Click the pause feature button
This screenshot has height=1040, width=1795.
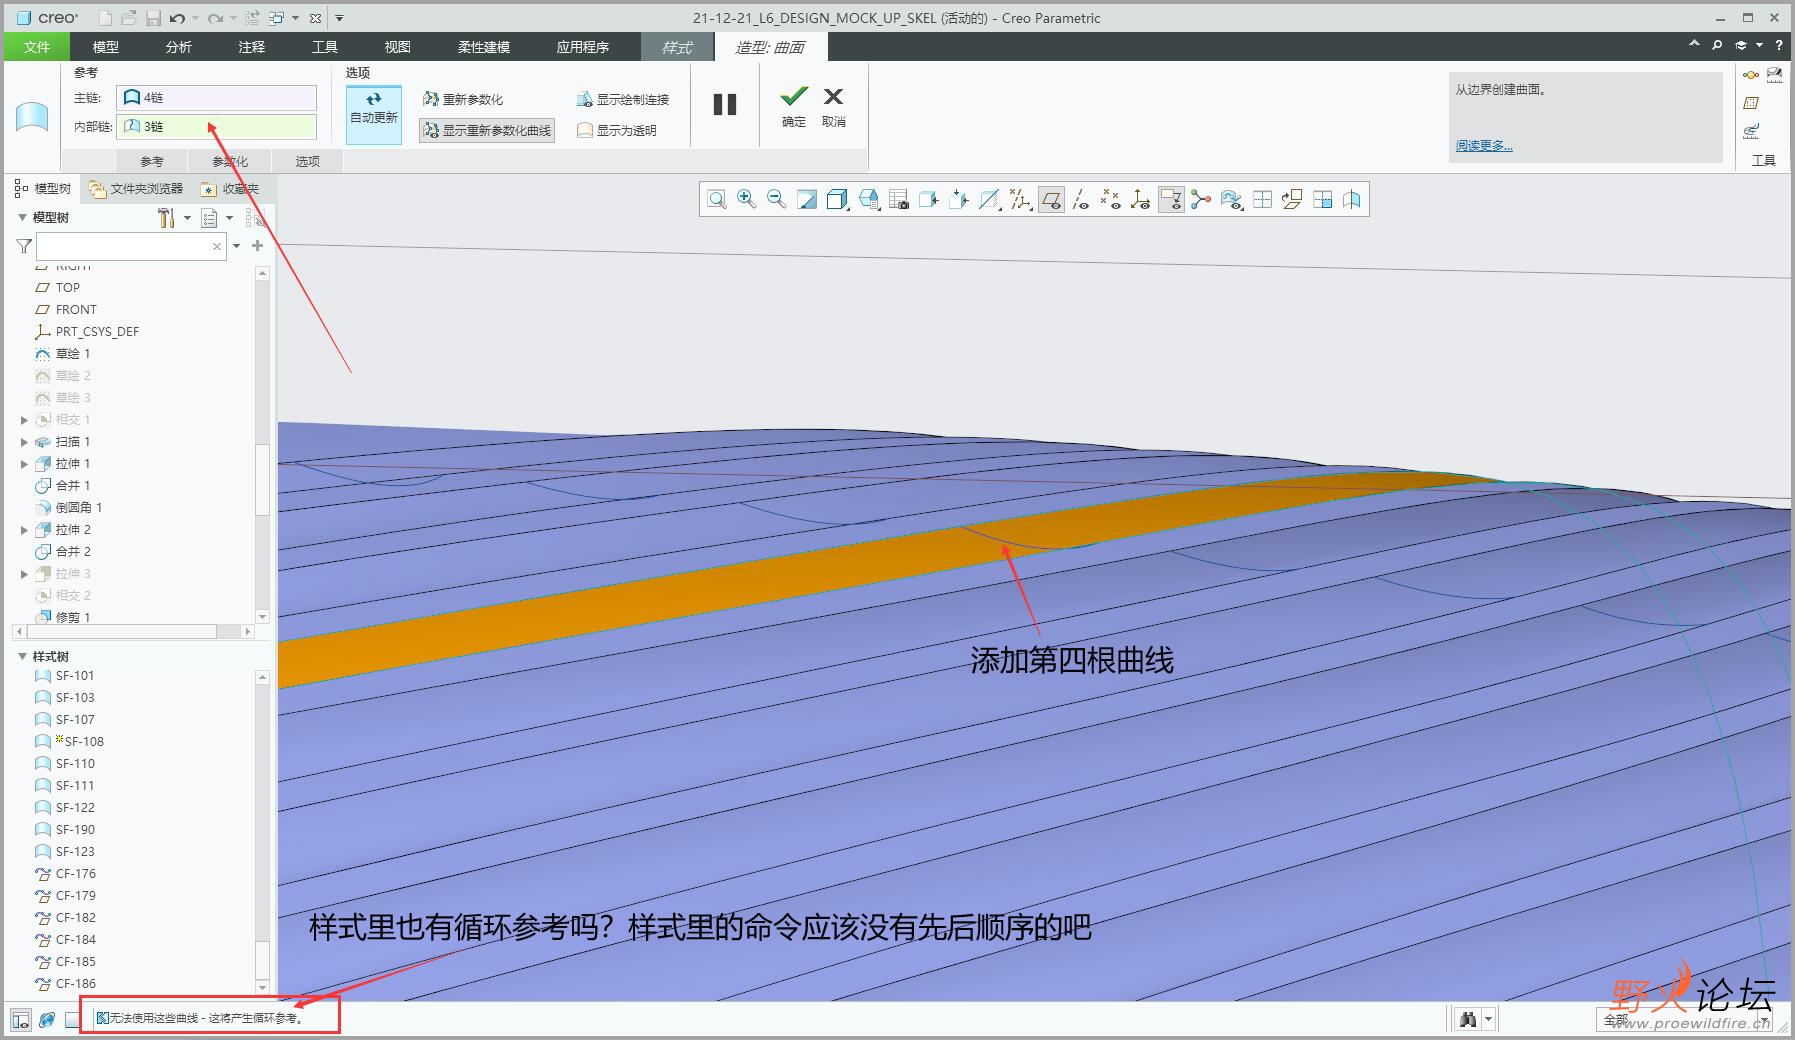tap(725, 104)
